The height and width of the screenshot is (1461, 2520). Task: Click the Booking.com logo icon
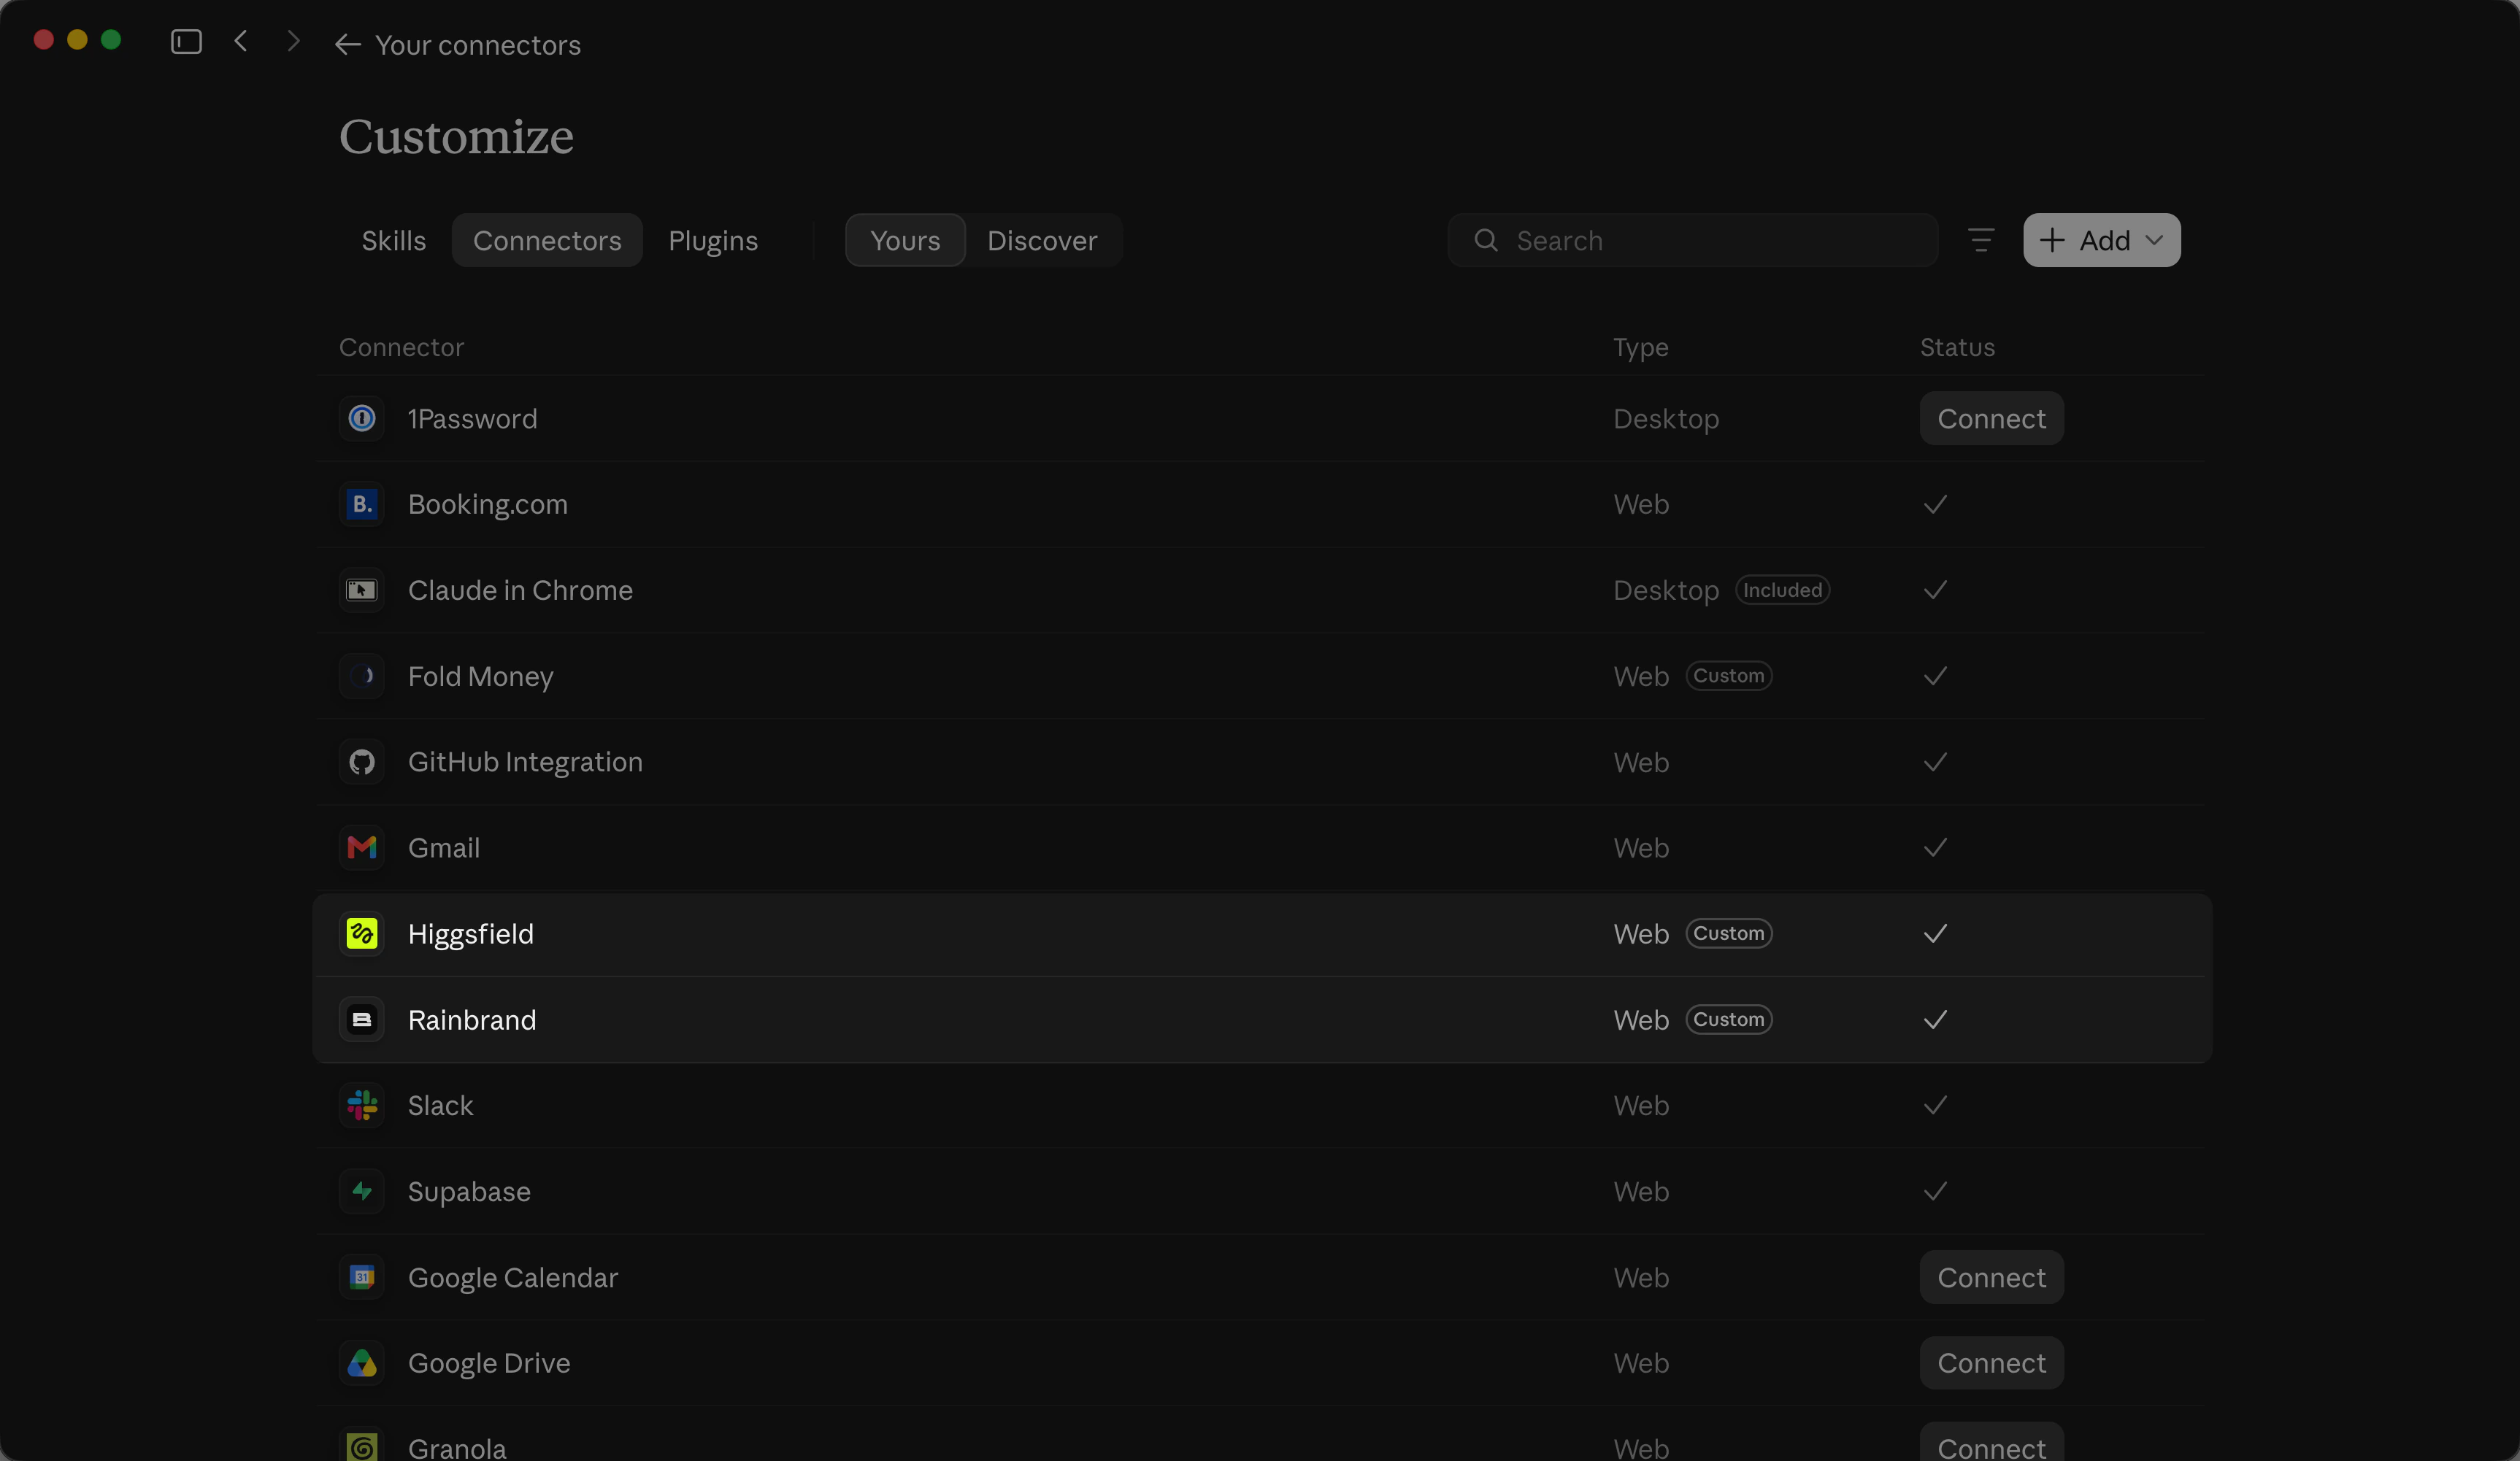pyautogui.click(x=362, y=504)
